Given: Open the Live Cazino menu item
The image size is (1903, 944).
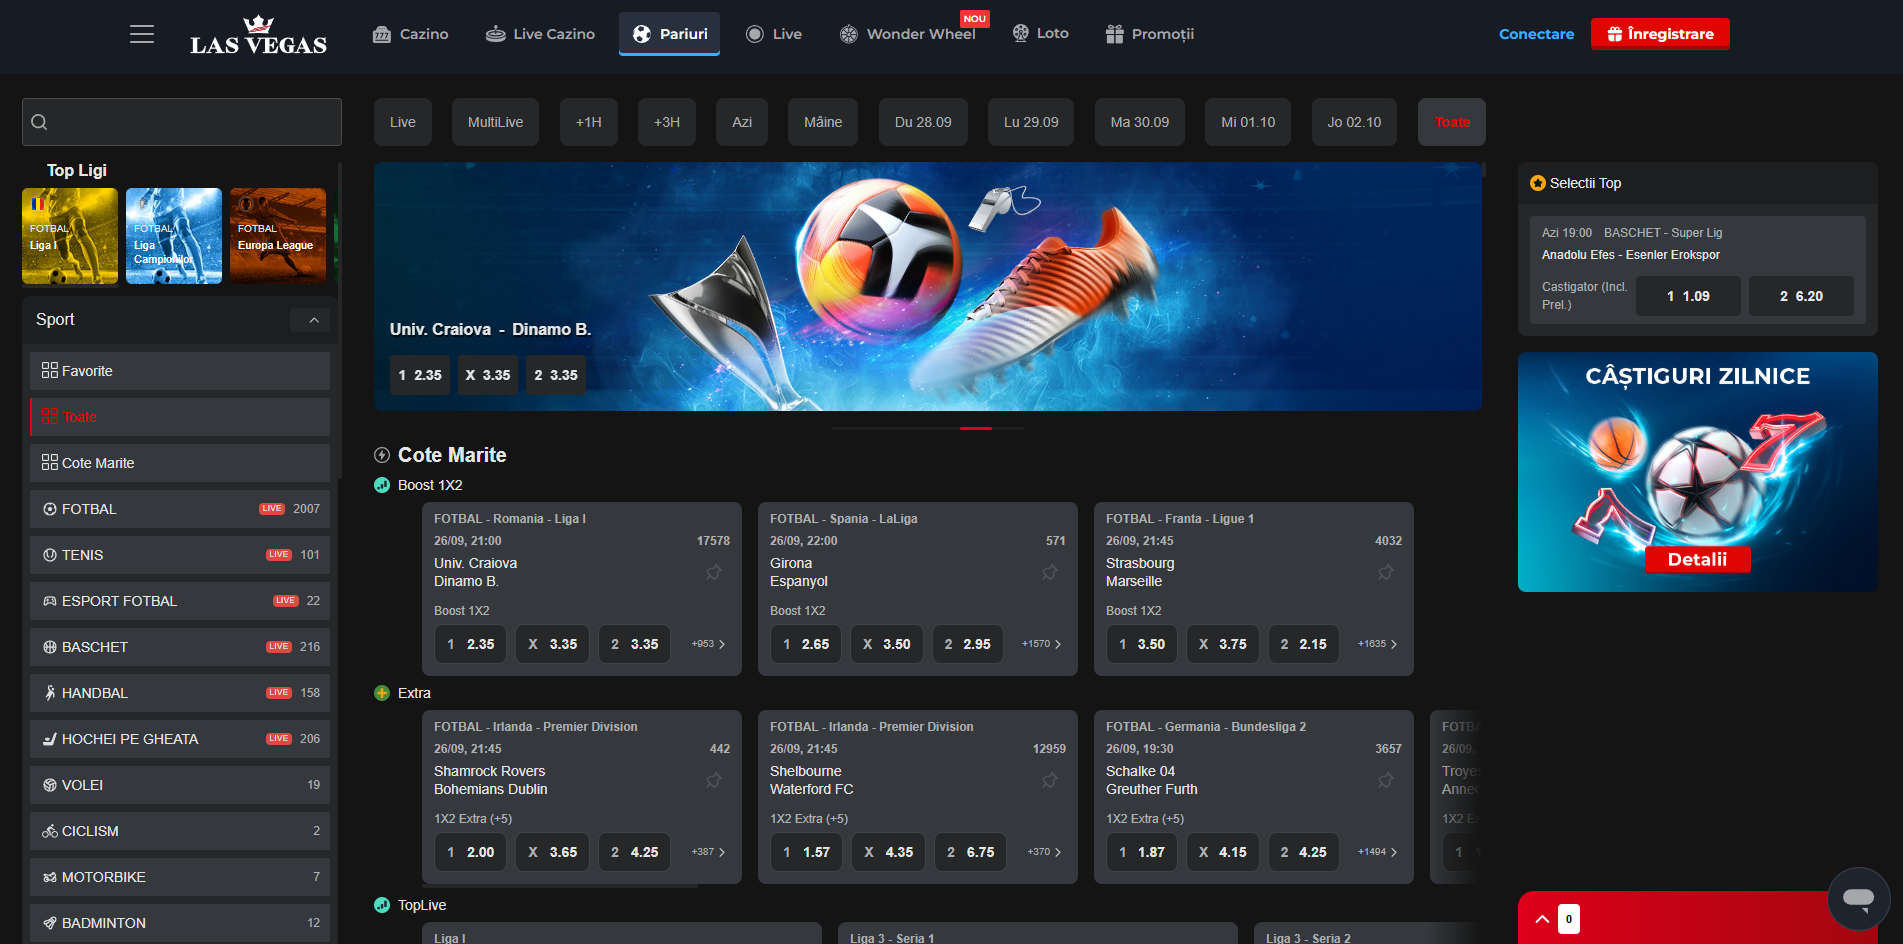Looking at the screenshot, I should pyautogui.click(x=540, y=34).
